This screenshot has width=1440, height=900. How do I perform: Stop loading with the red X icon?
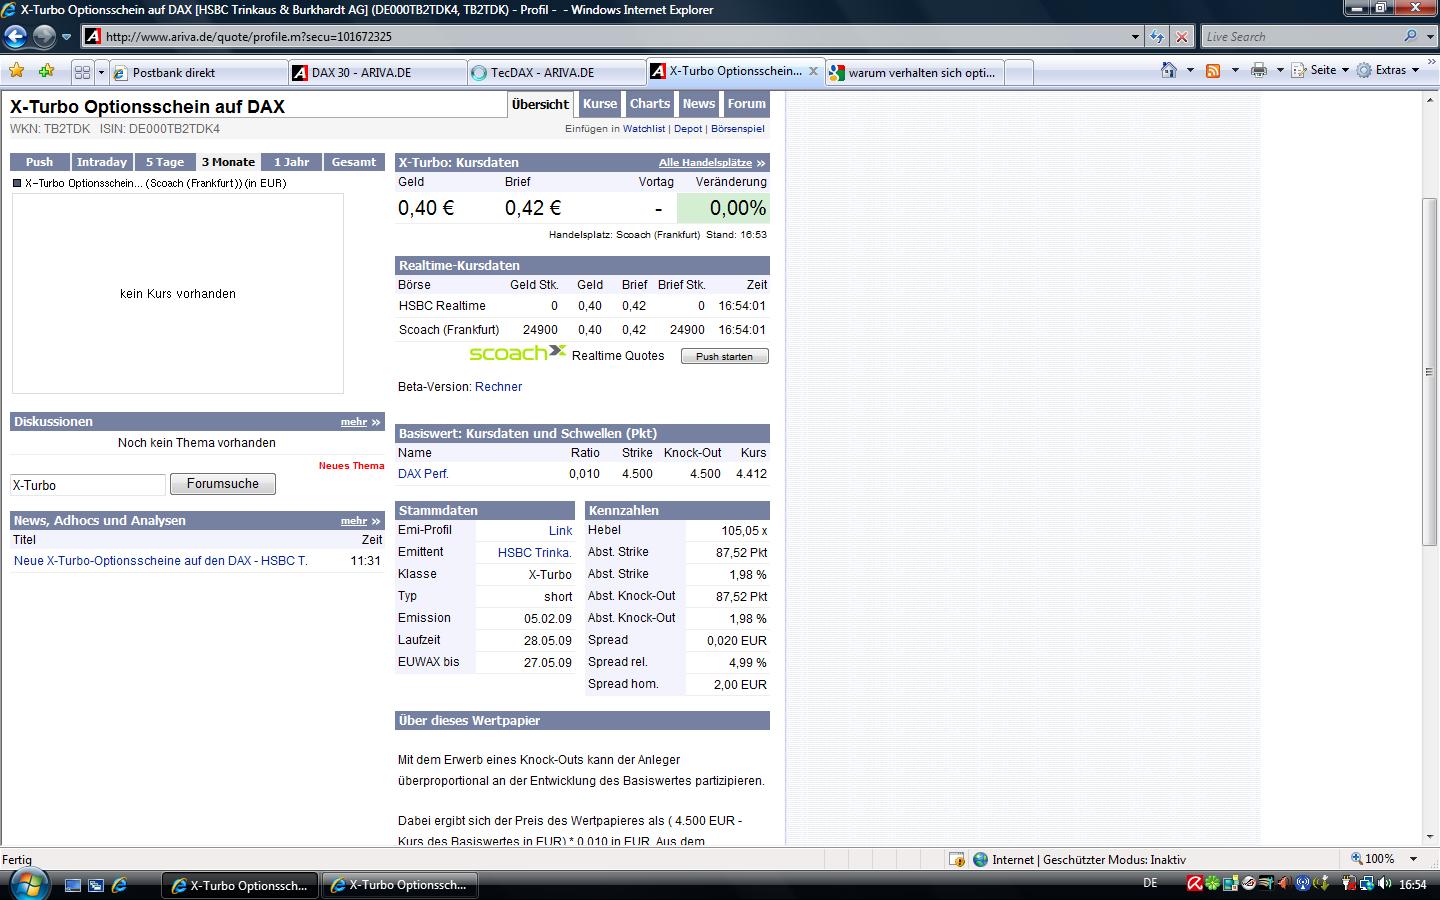point(1182,37)
